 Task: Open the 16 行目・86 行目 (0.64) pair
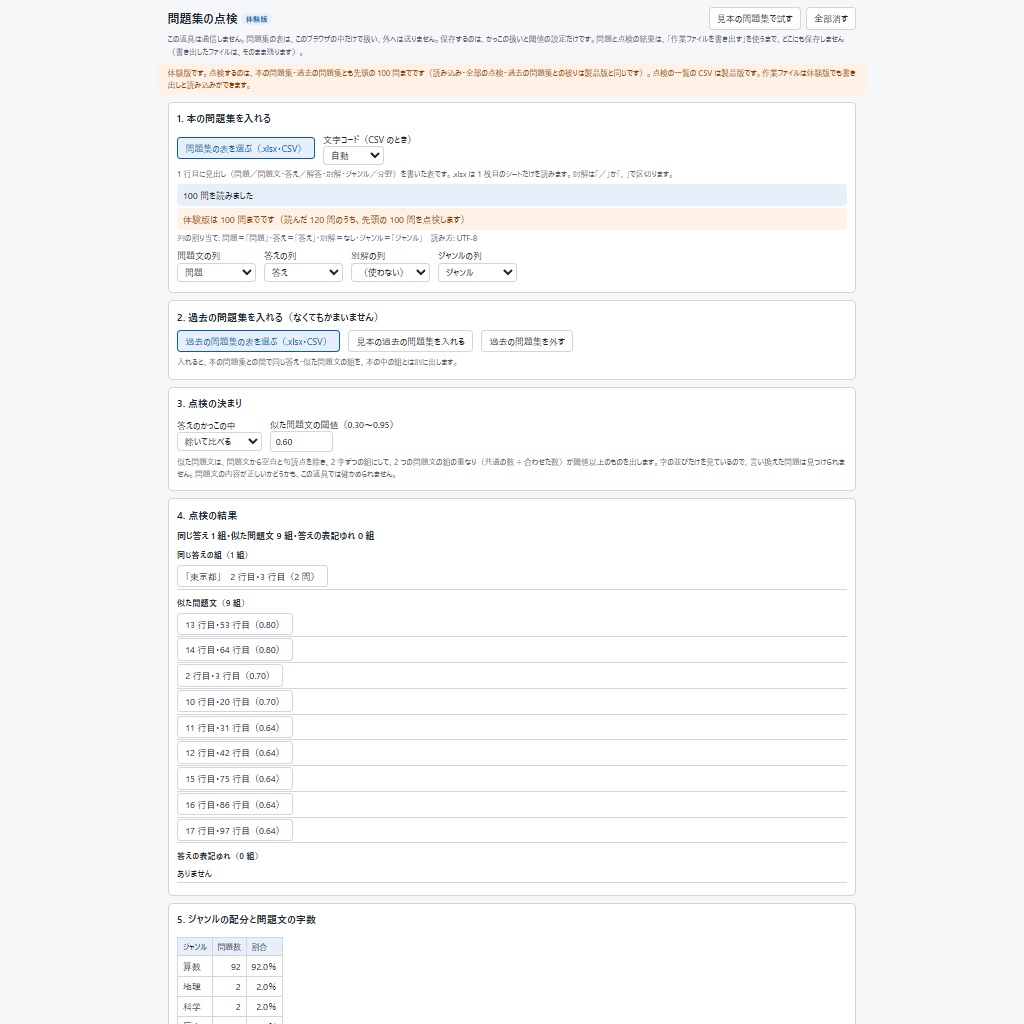[234, 805]
